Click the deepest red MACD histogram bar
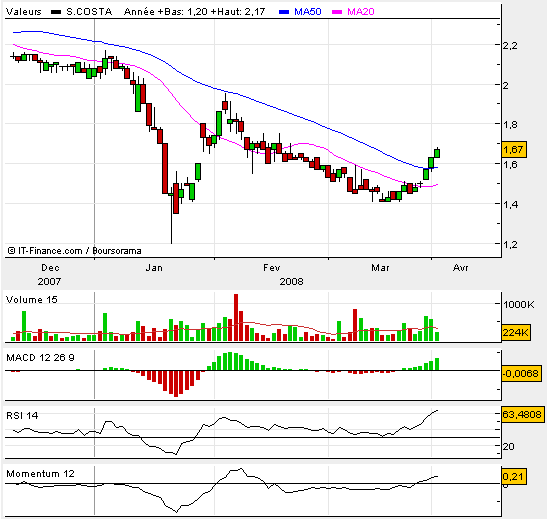 click(x=176, y=384)
